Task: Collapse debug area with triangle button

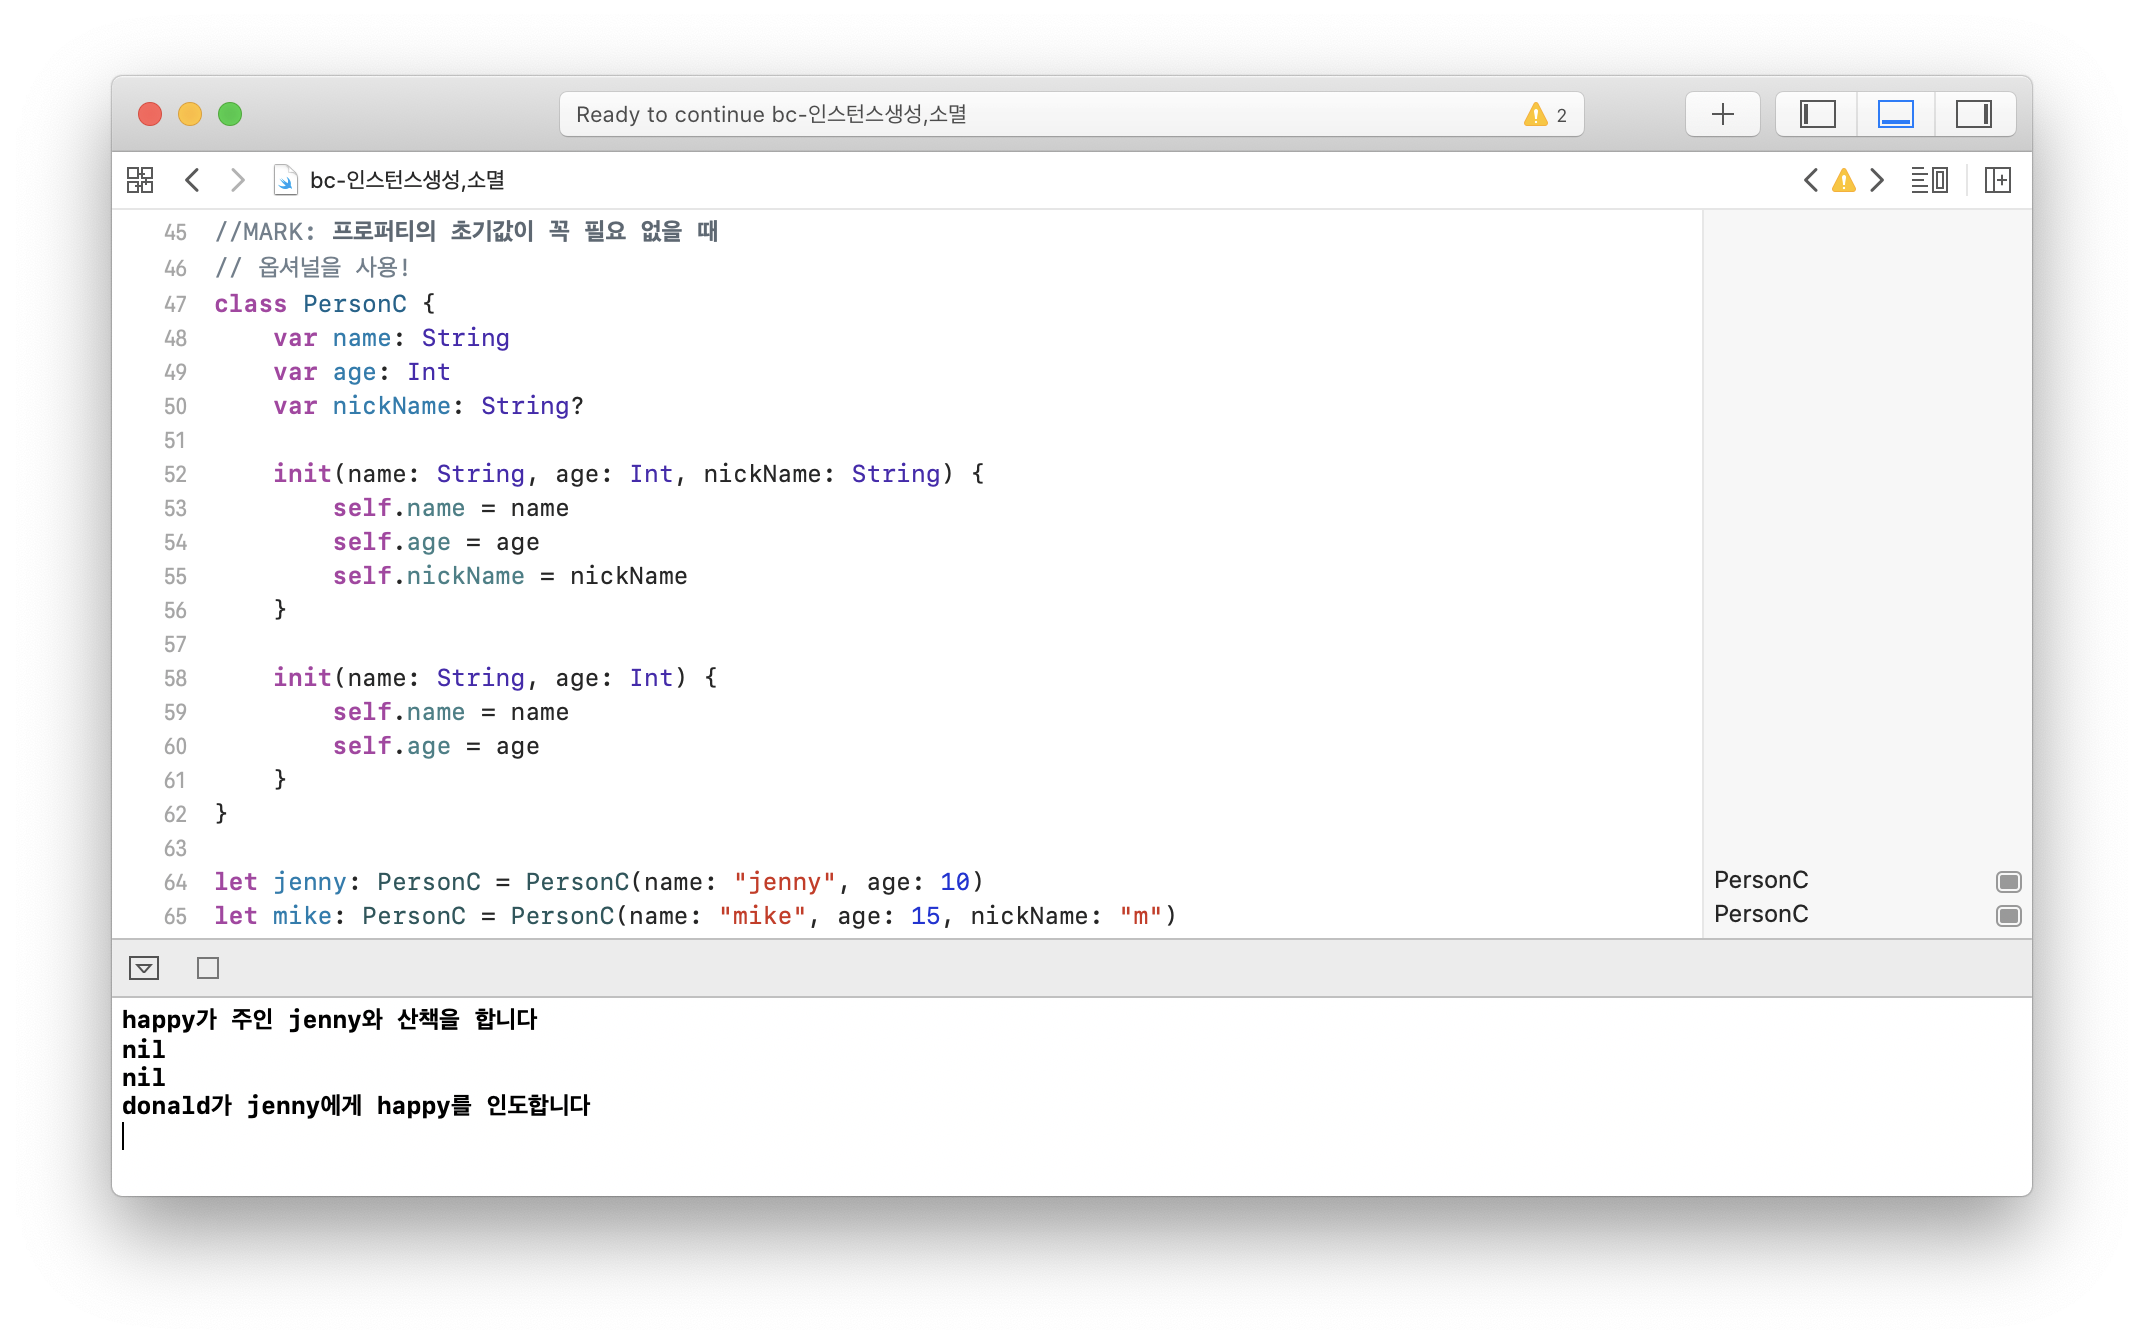Action: pyautogui.click(x=144, y=967)
